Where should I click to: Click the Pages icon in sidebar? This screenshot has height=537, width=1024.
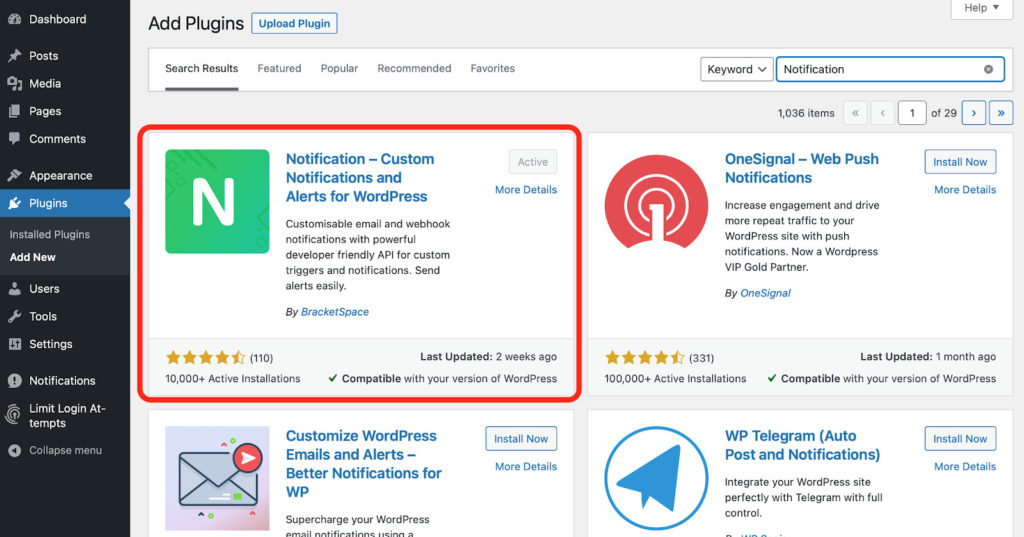click(14, 111)
